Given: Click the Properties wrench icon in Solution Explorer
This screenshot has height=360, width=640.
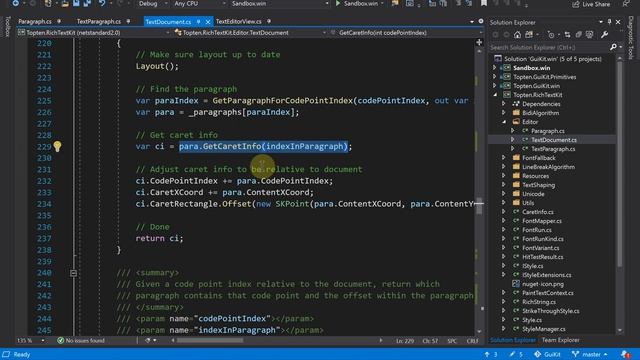Looking at the screenshot, I should (x=604, y=35).
